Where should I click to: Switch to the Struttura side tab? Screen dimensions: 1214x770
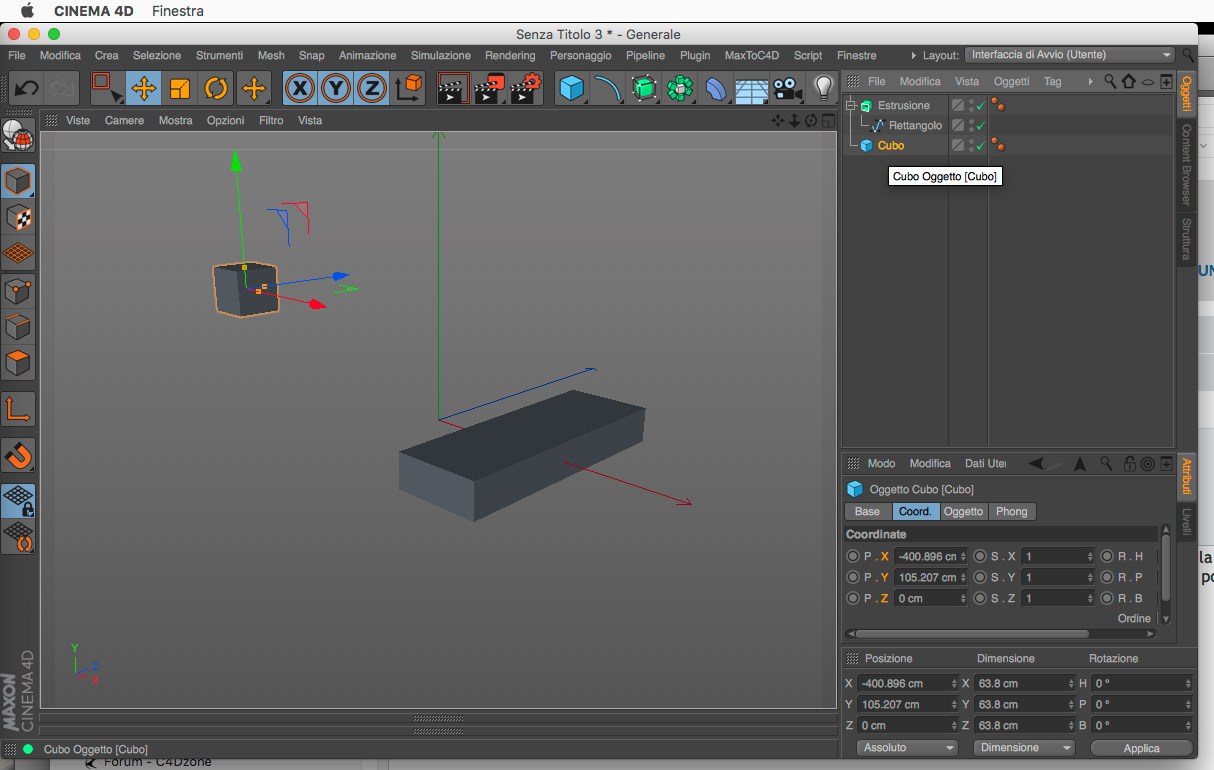(x=1186, y=239)
